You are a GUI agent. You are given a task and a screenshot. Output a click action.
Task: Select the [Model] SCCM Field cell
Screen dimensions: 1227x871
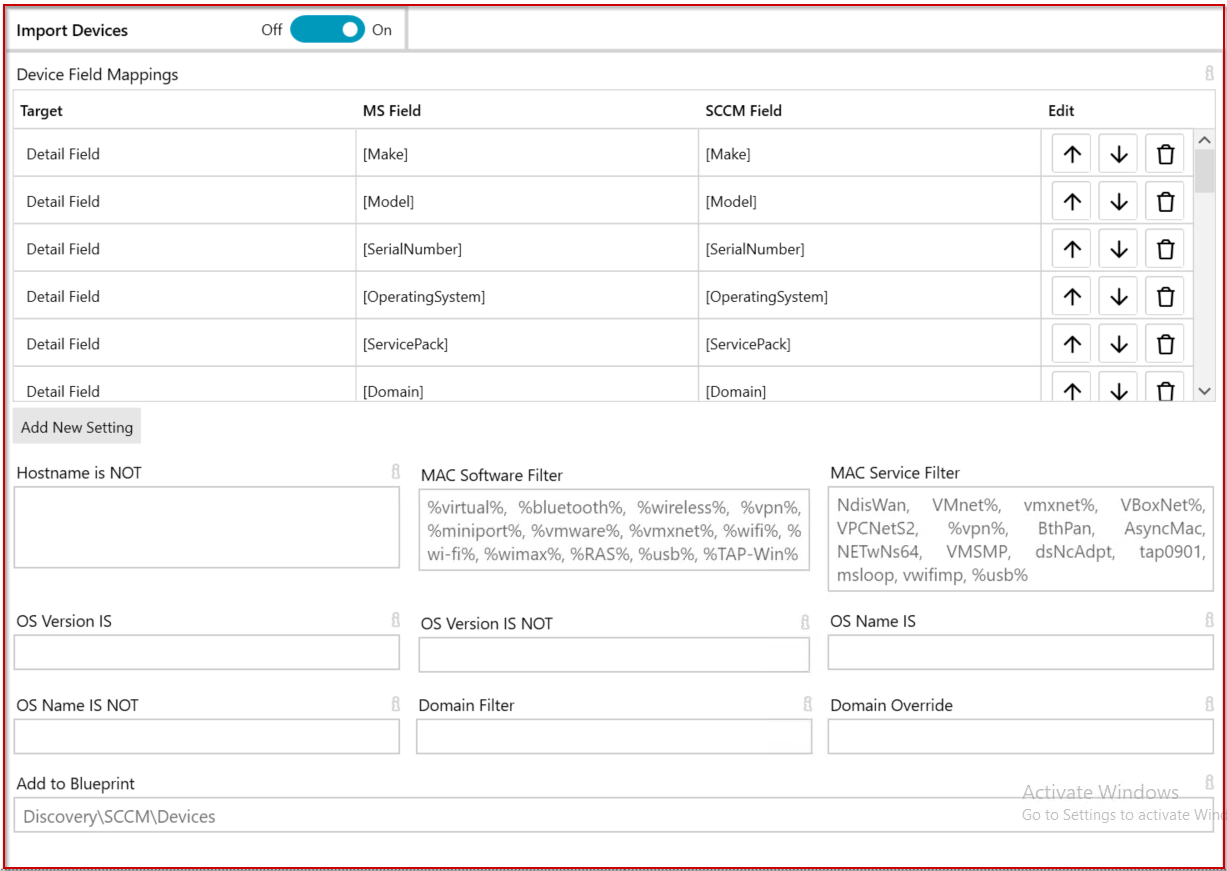pyautogui.click(x=870, y=201)
